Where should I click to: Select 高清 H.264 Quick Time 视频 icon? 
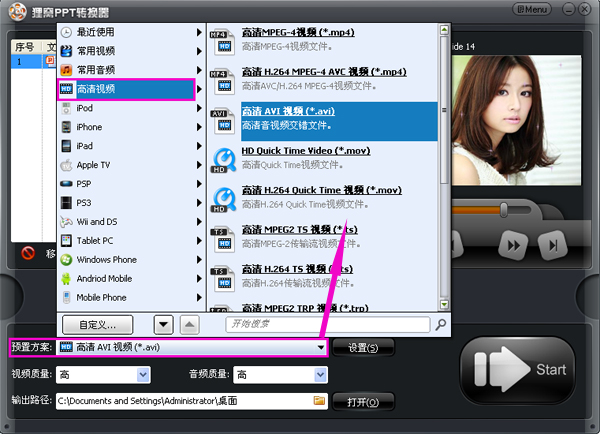click(223, 200)
